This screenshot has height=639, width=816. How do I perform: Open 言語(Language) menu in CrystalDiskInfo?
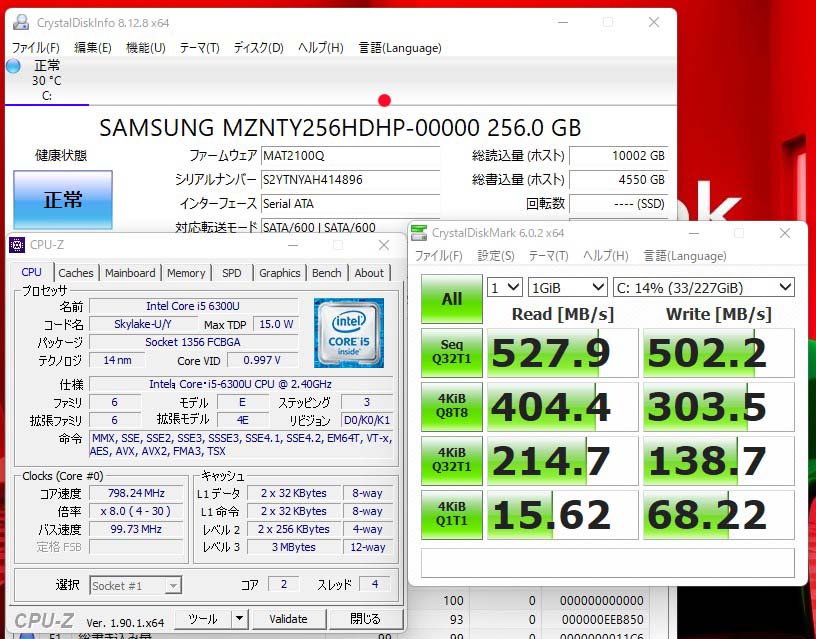point(400,48)
